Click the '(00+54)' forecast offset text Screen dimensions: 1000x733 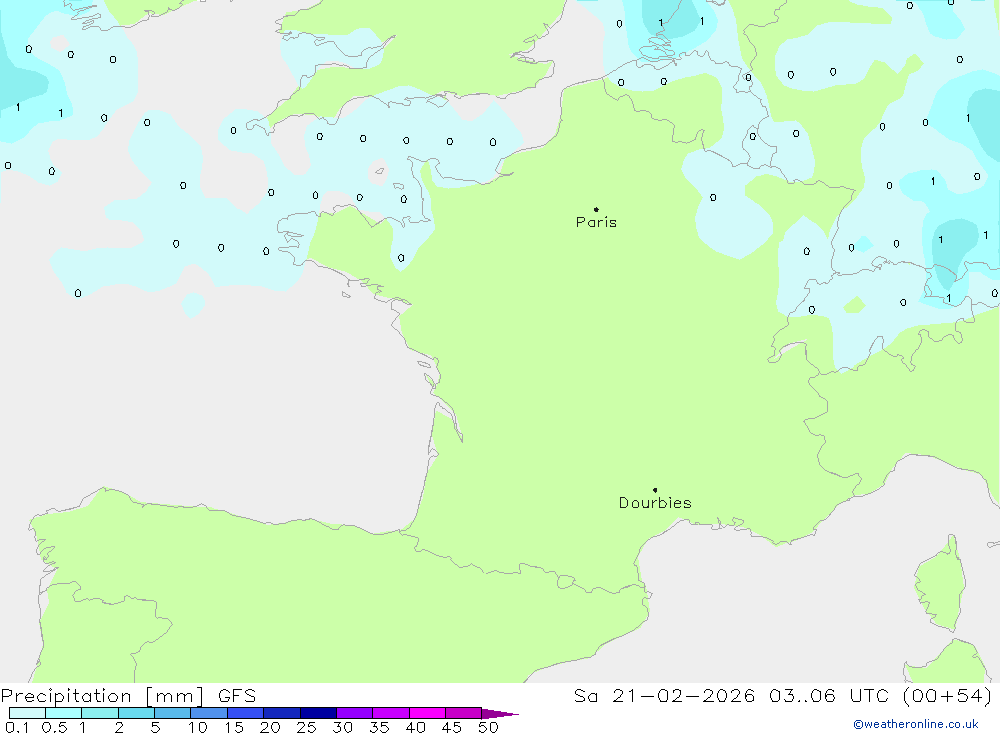948,695
